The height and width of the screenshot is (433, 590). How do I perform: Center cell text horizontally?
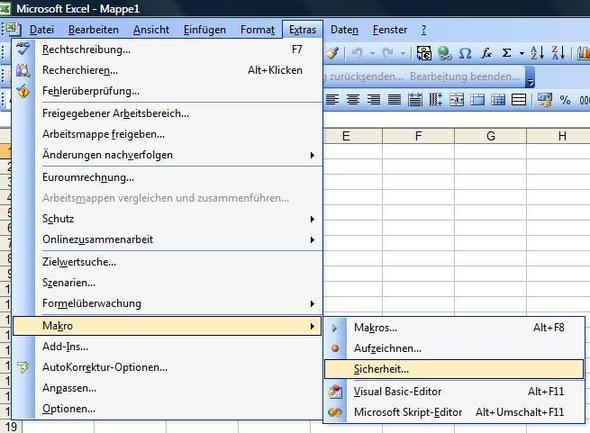pos(353,100)
